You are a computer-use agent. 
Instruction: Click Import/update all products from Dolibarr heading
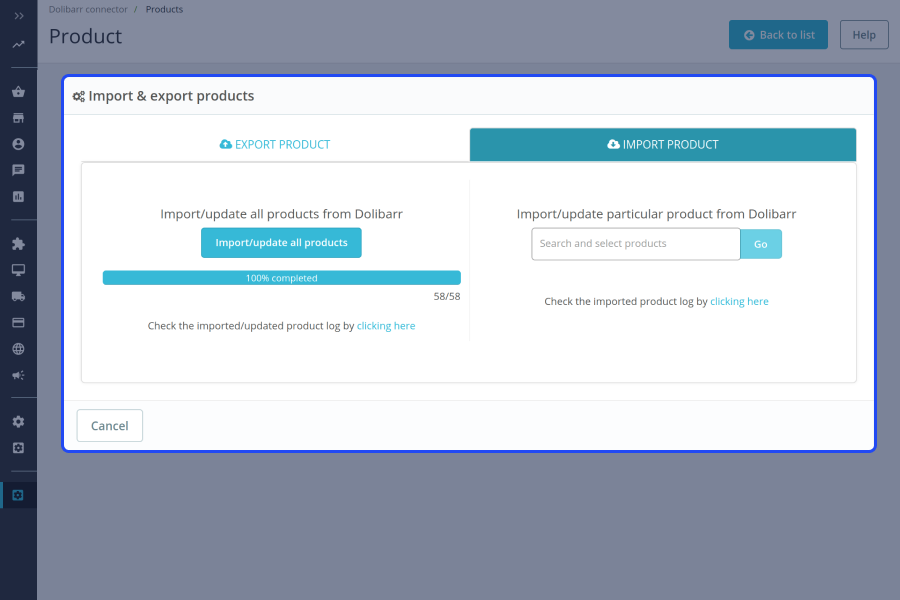click(281, 214)
